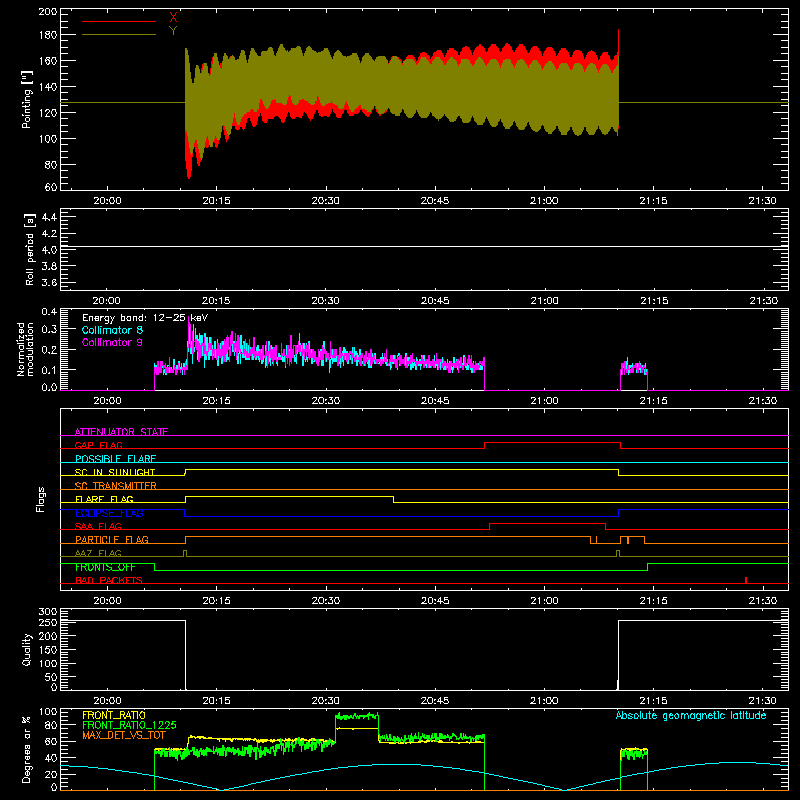Select the SC_TRANSMITTER flag label
The height and width of the screenshot is (800, 800).
[115, 486]
